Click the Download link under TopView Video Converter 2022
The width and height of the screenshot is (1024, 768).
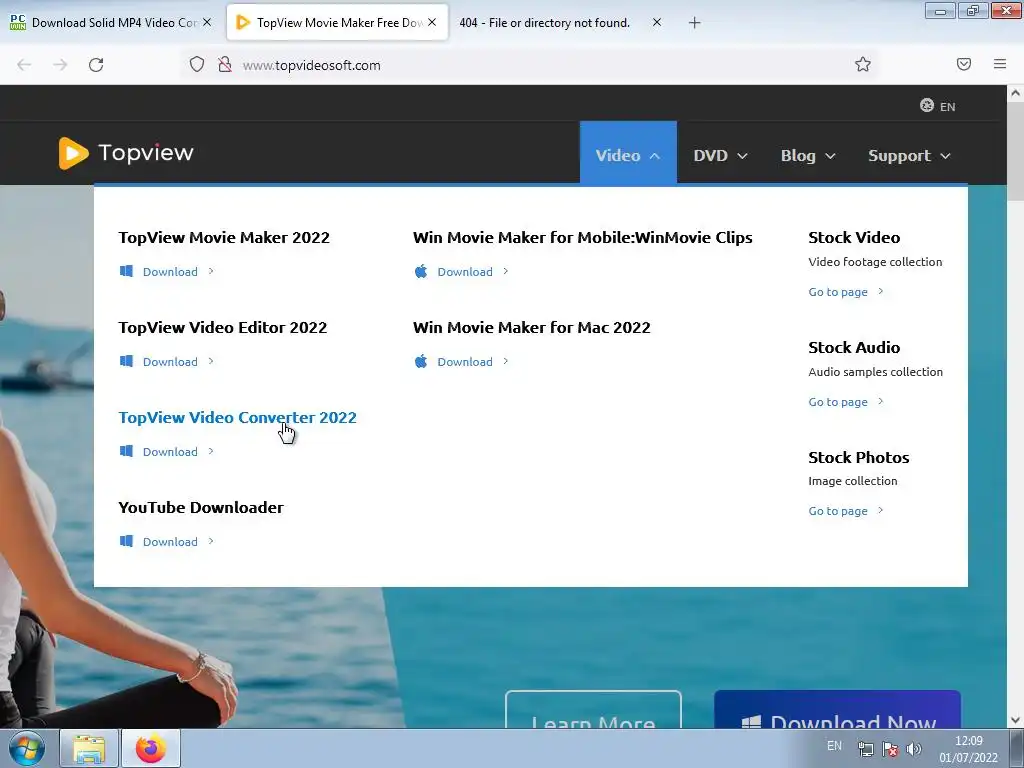click(x=170, y=452)
